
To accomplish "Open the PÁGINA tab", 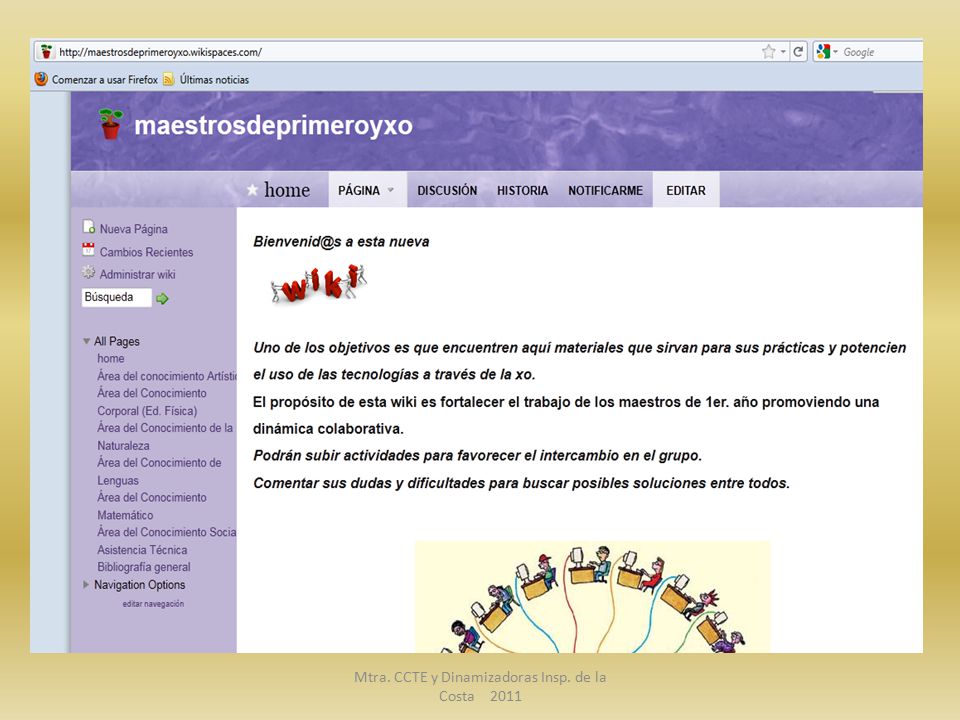I will pos(367,190).
